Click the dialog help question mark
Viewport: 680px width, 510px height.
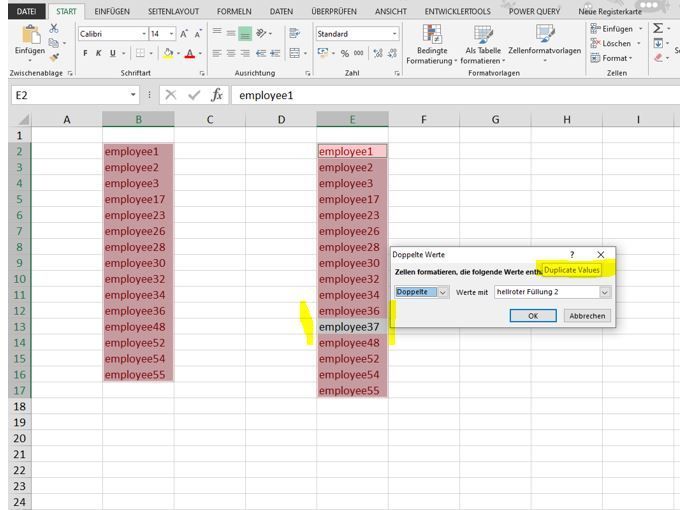(x=572, y=255)
